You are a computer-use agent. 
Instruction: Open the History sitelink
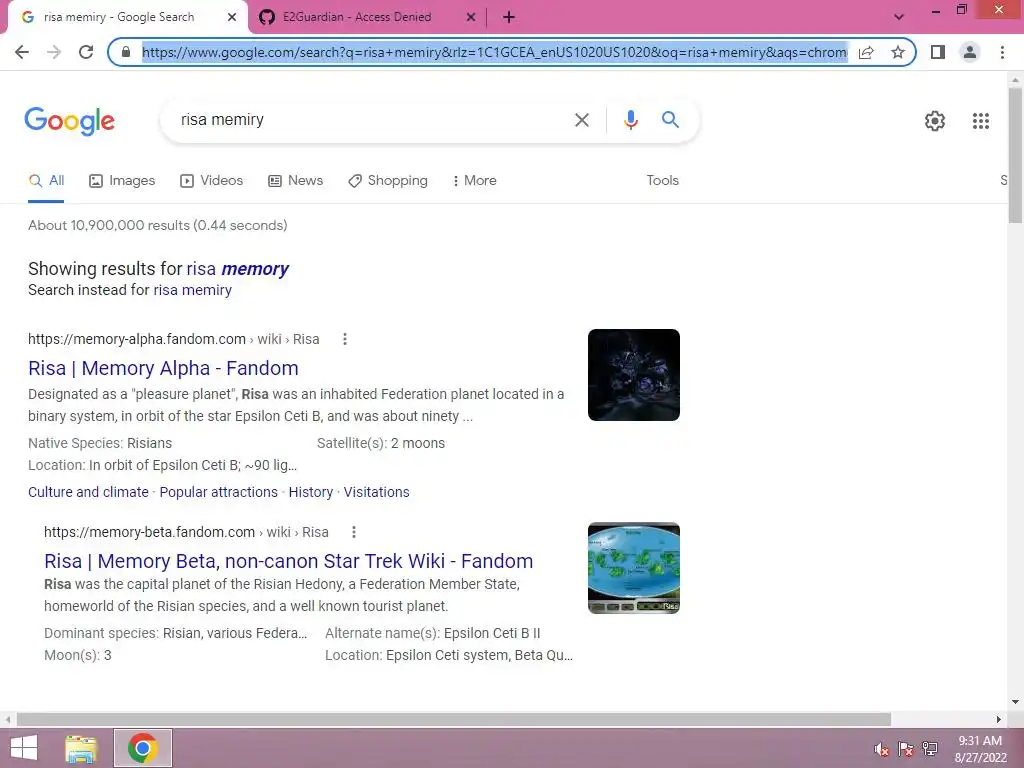click(x=311, y=492)
